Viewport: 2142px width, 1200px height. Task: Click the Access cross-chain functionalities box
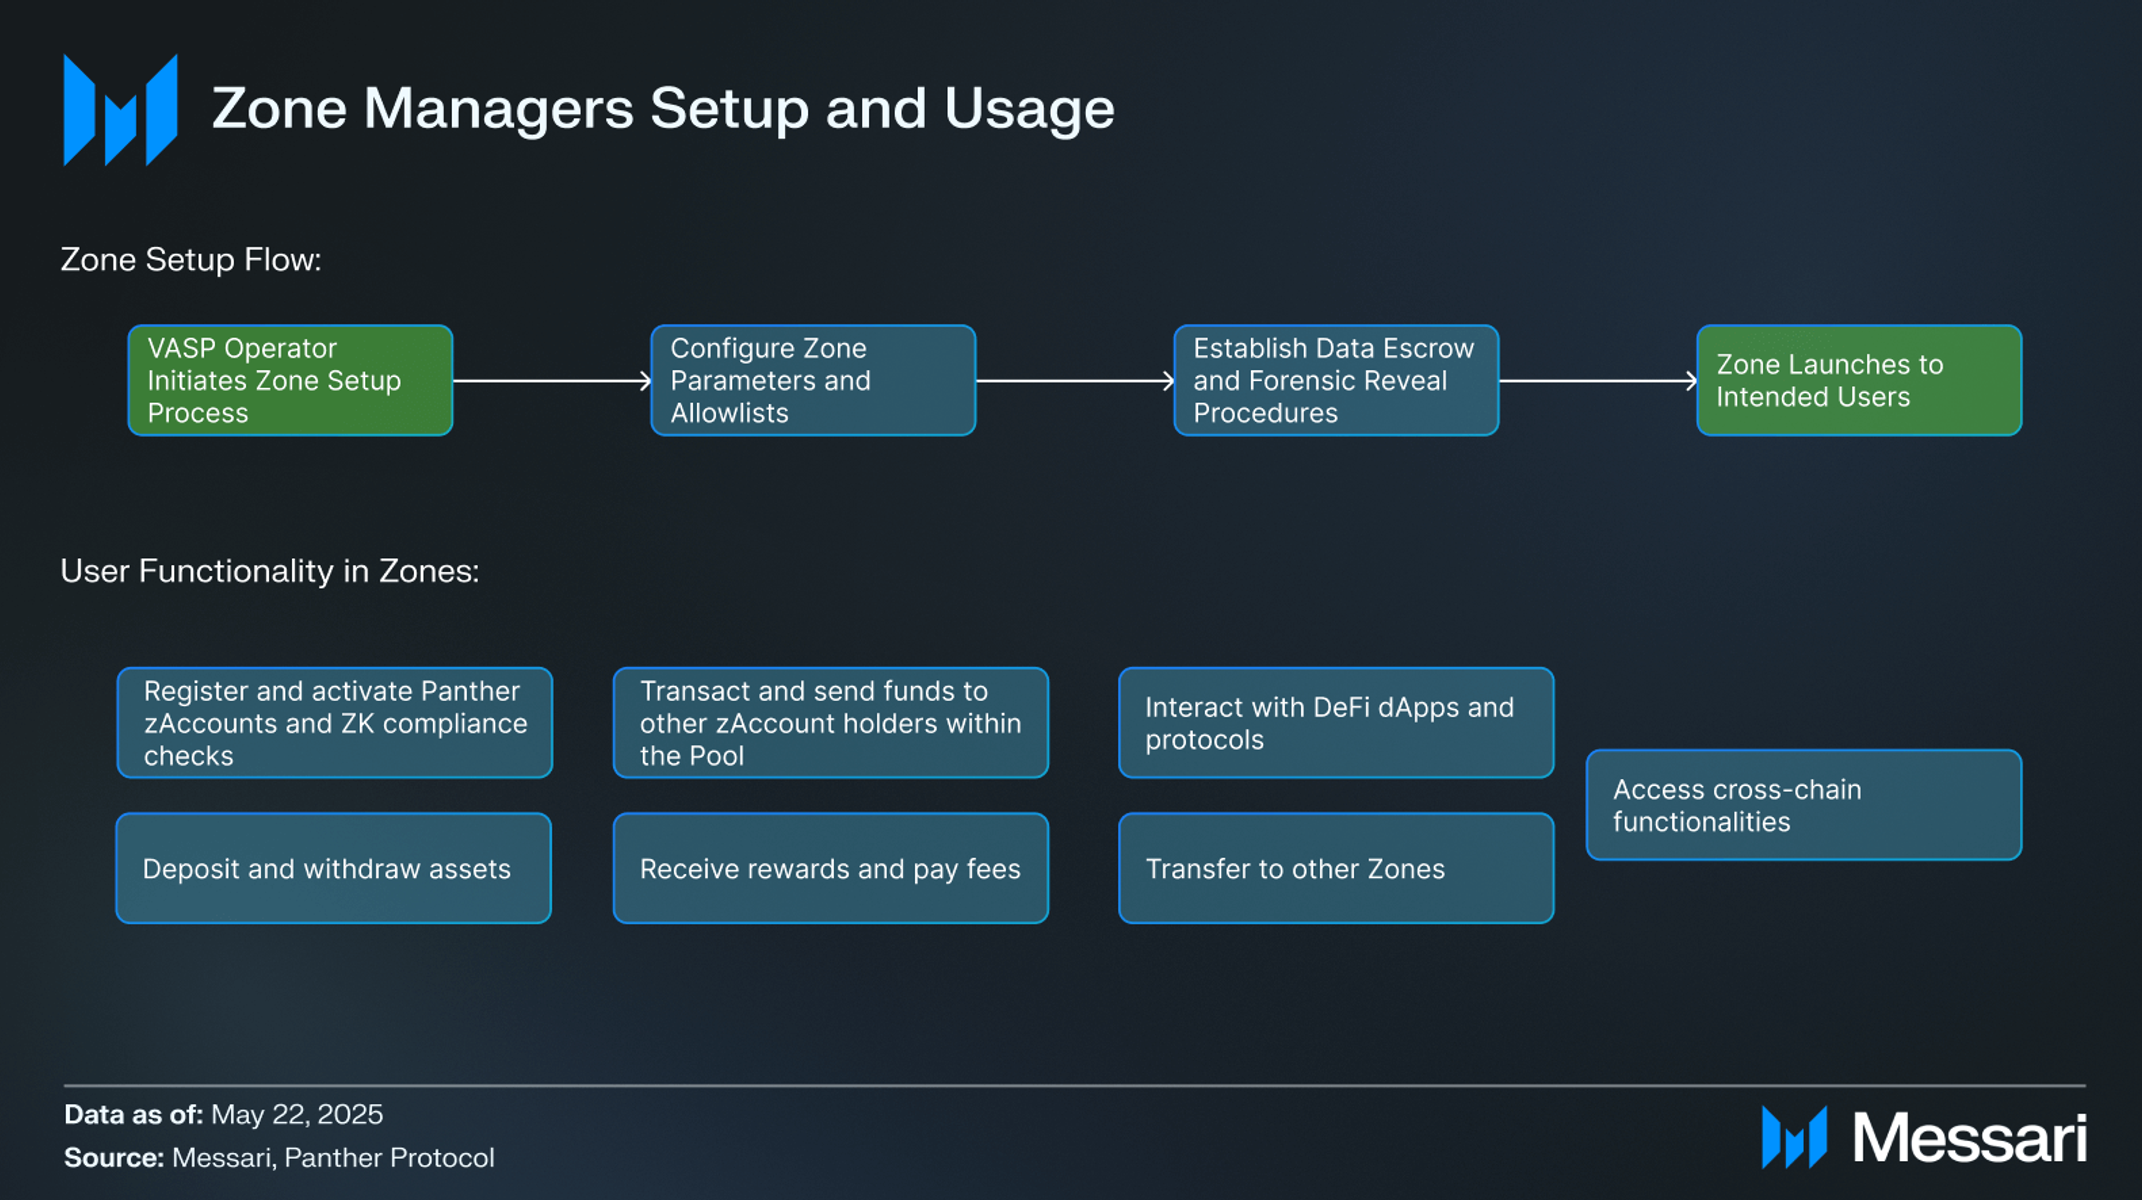(1804, 805)
